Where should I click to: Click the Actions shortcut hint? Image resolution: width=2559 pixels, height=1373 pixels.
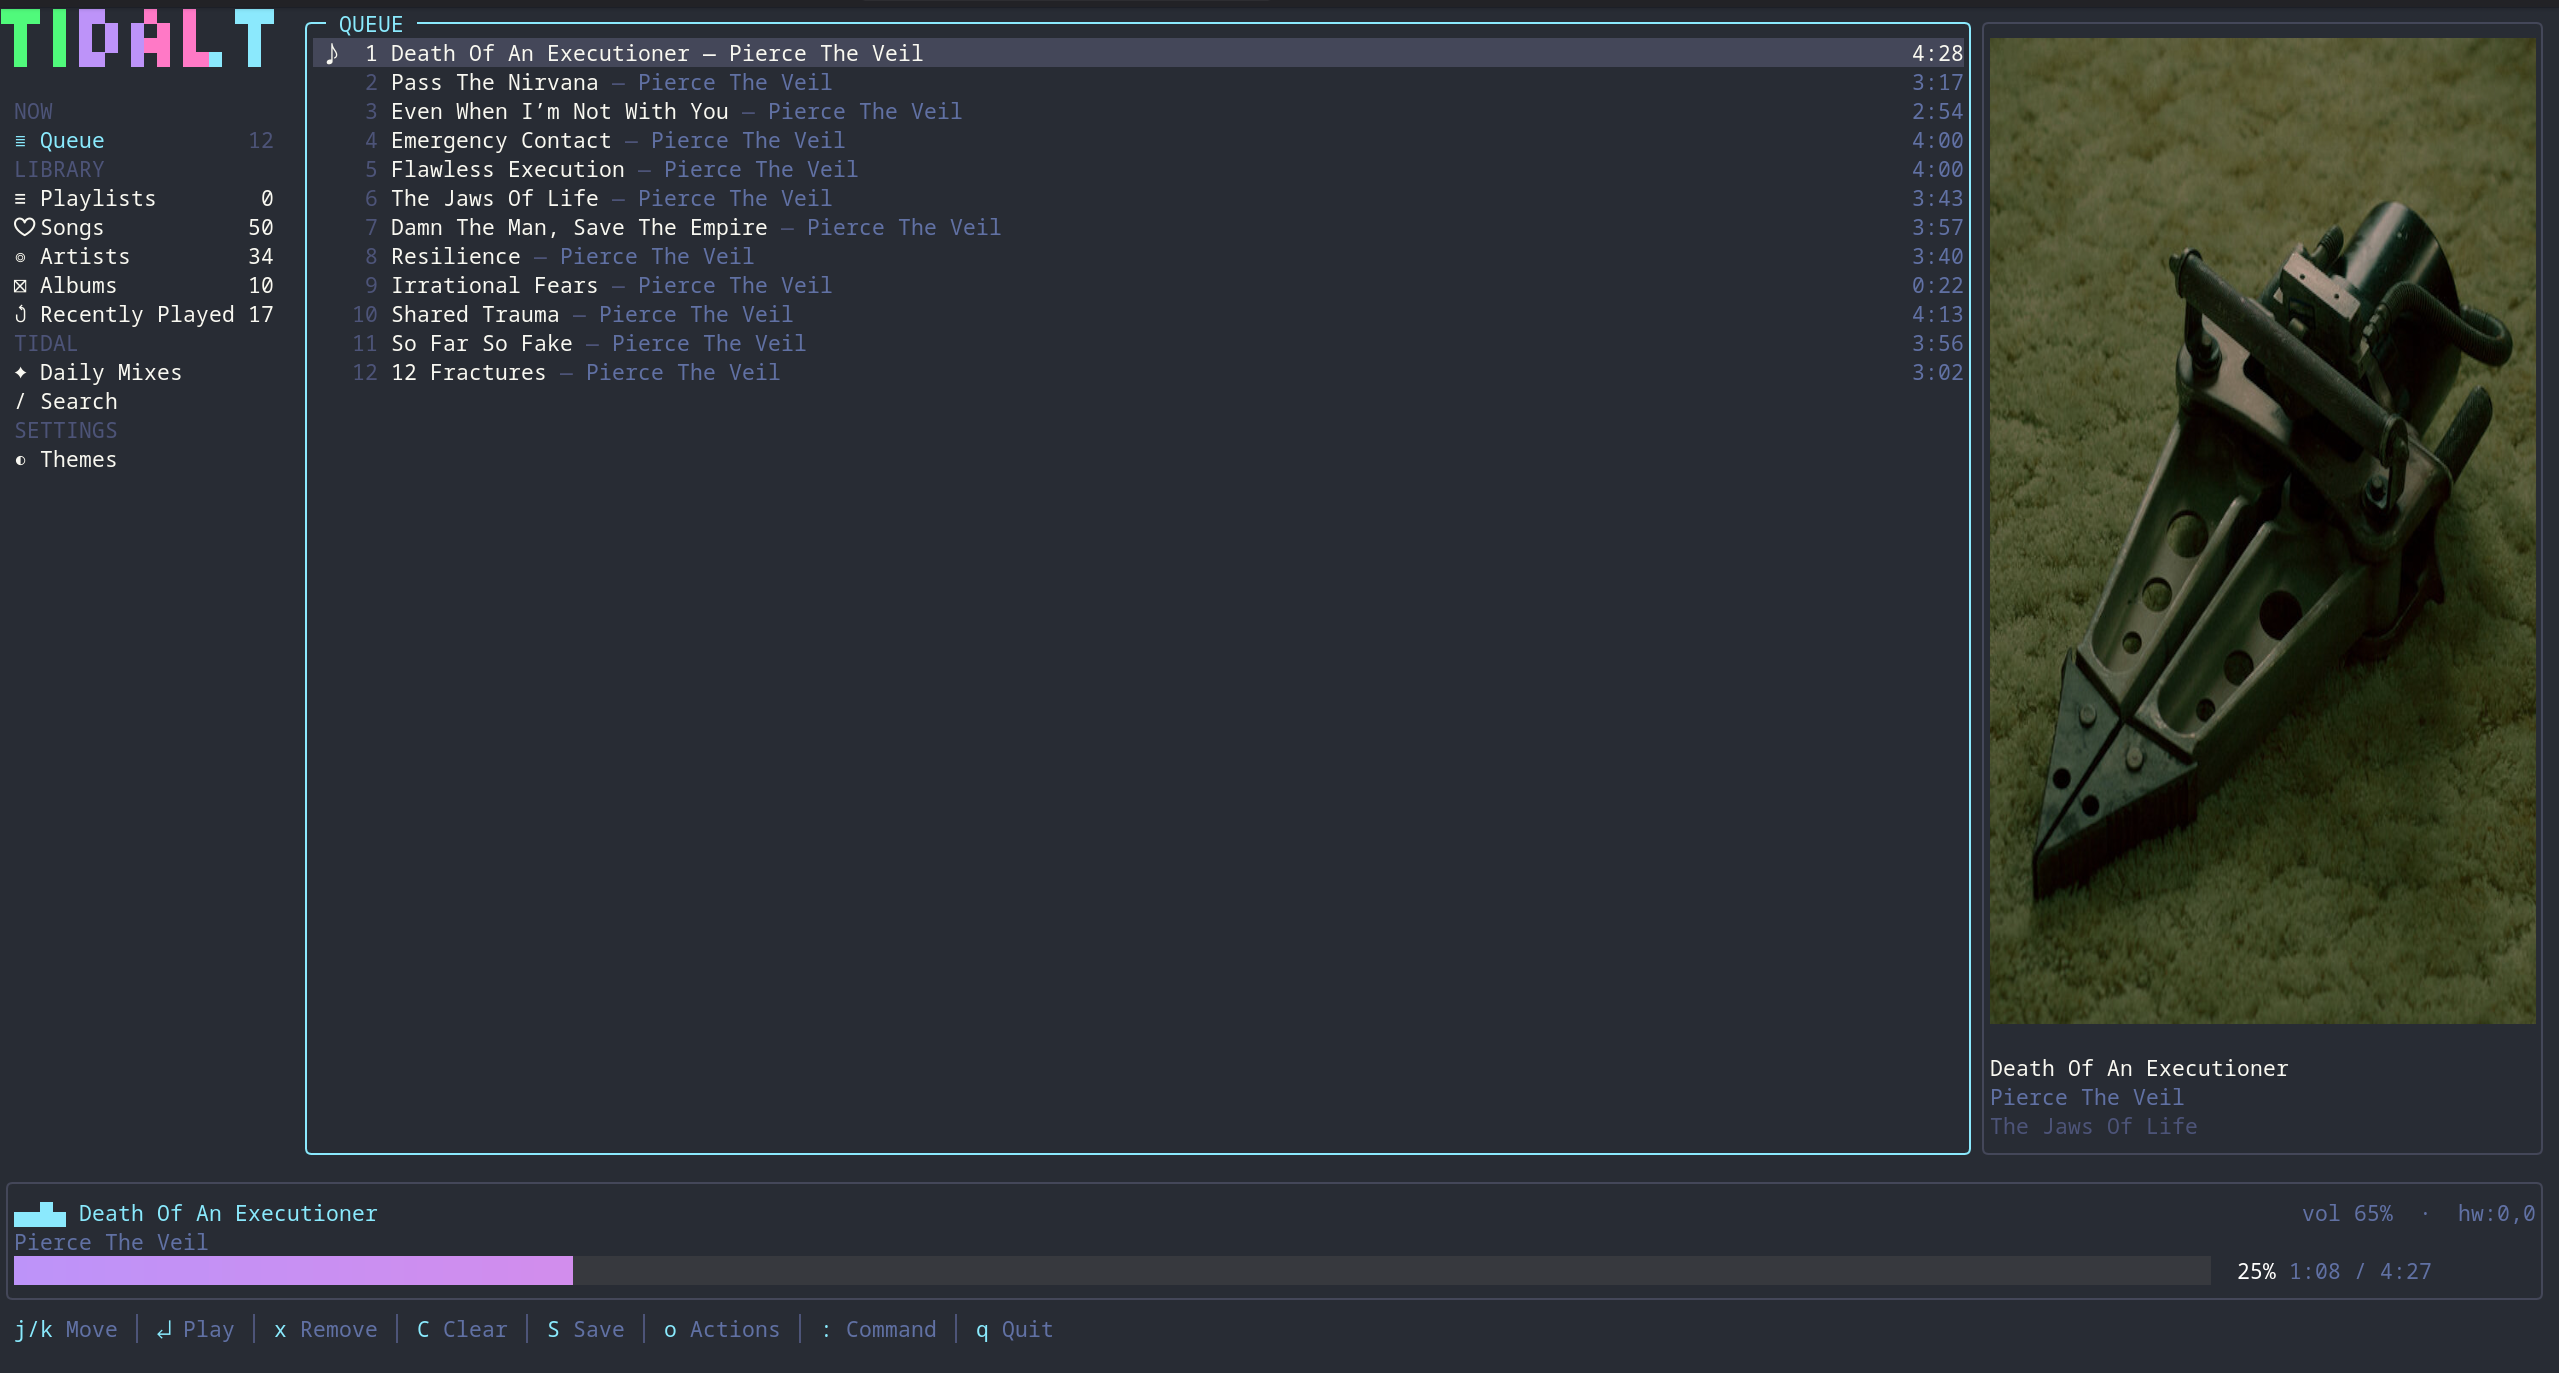721,1329
